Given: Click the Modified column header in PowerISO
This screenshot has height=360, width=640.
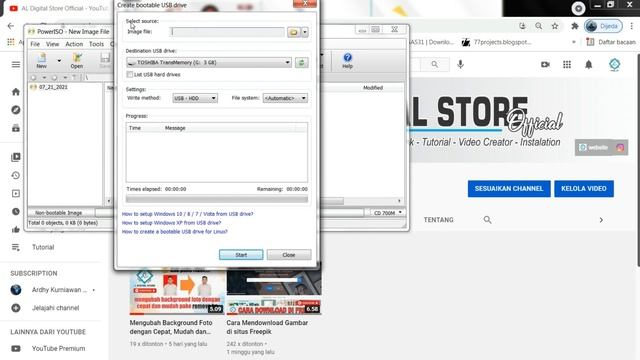Looking at the screenshot, I should pyautogui.click(x=373, y=88).
